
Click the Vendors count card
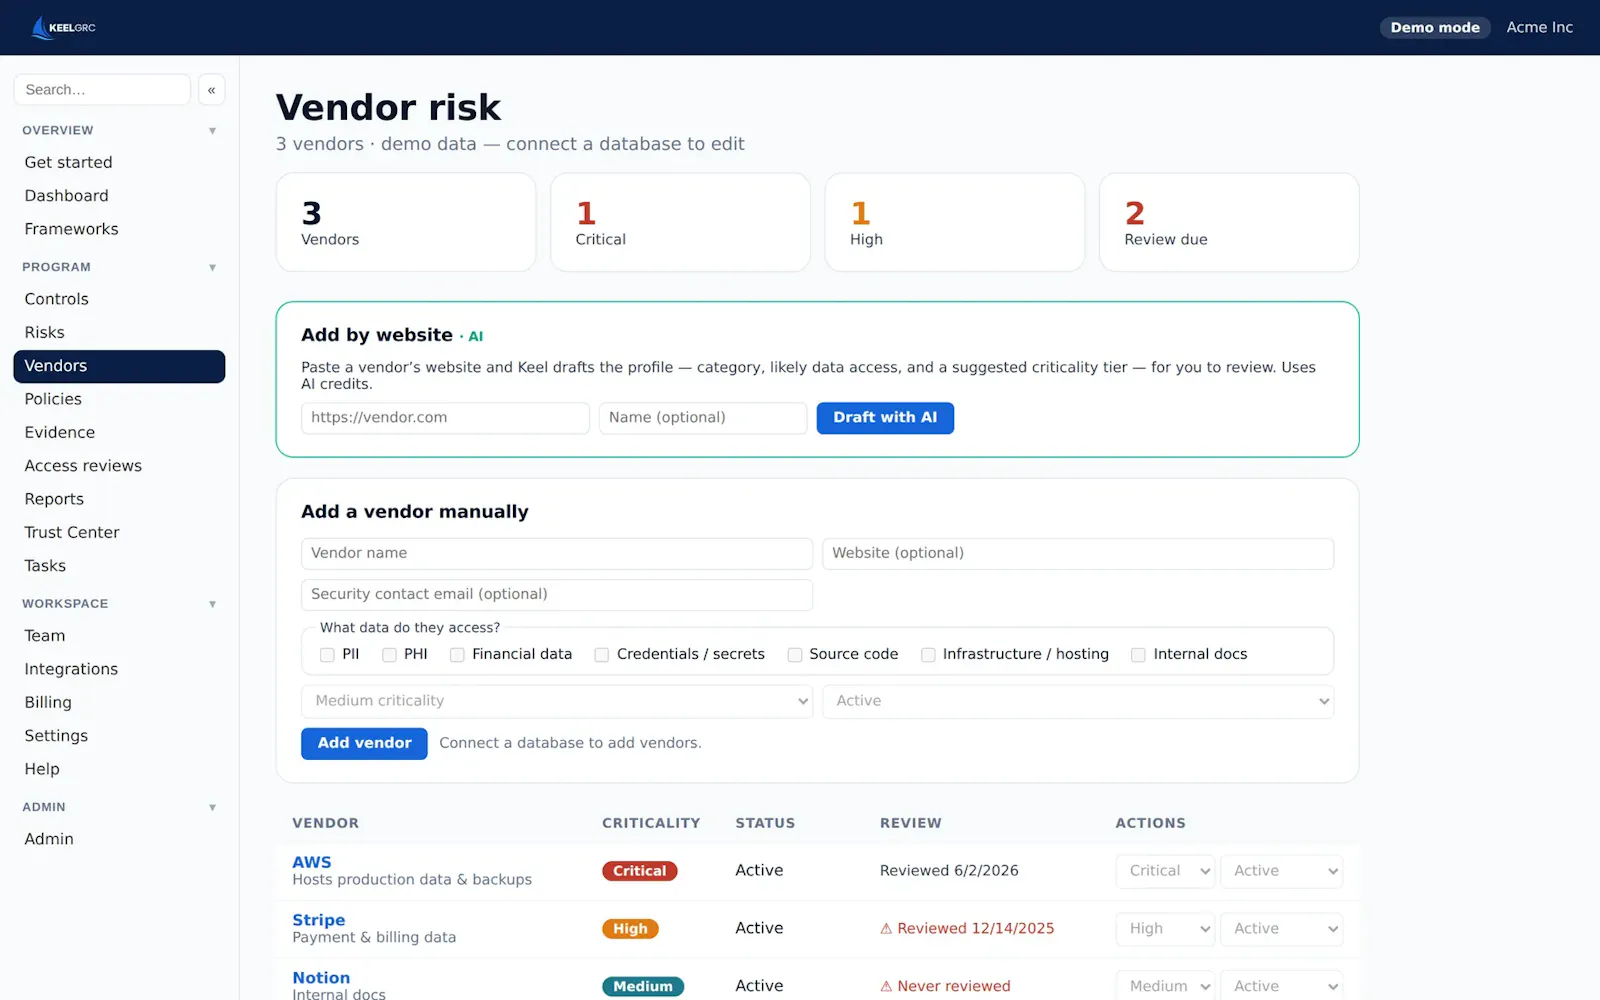(x=406, y=222)
